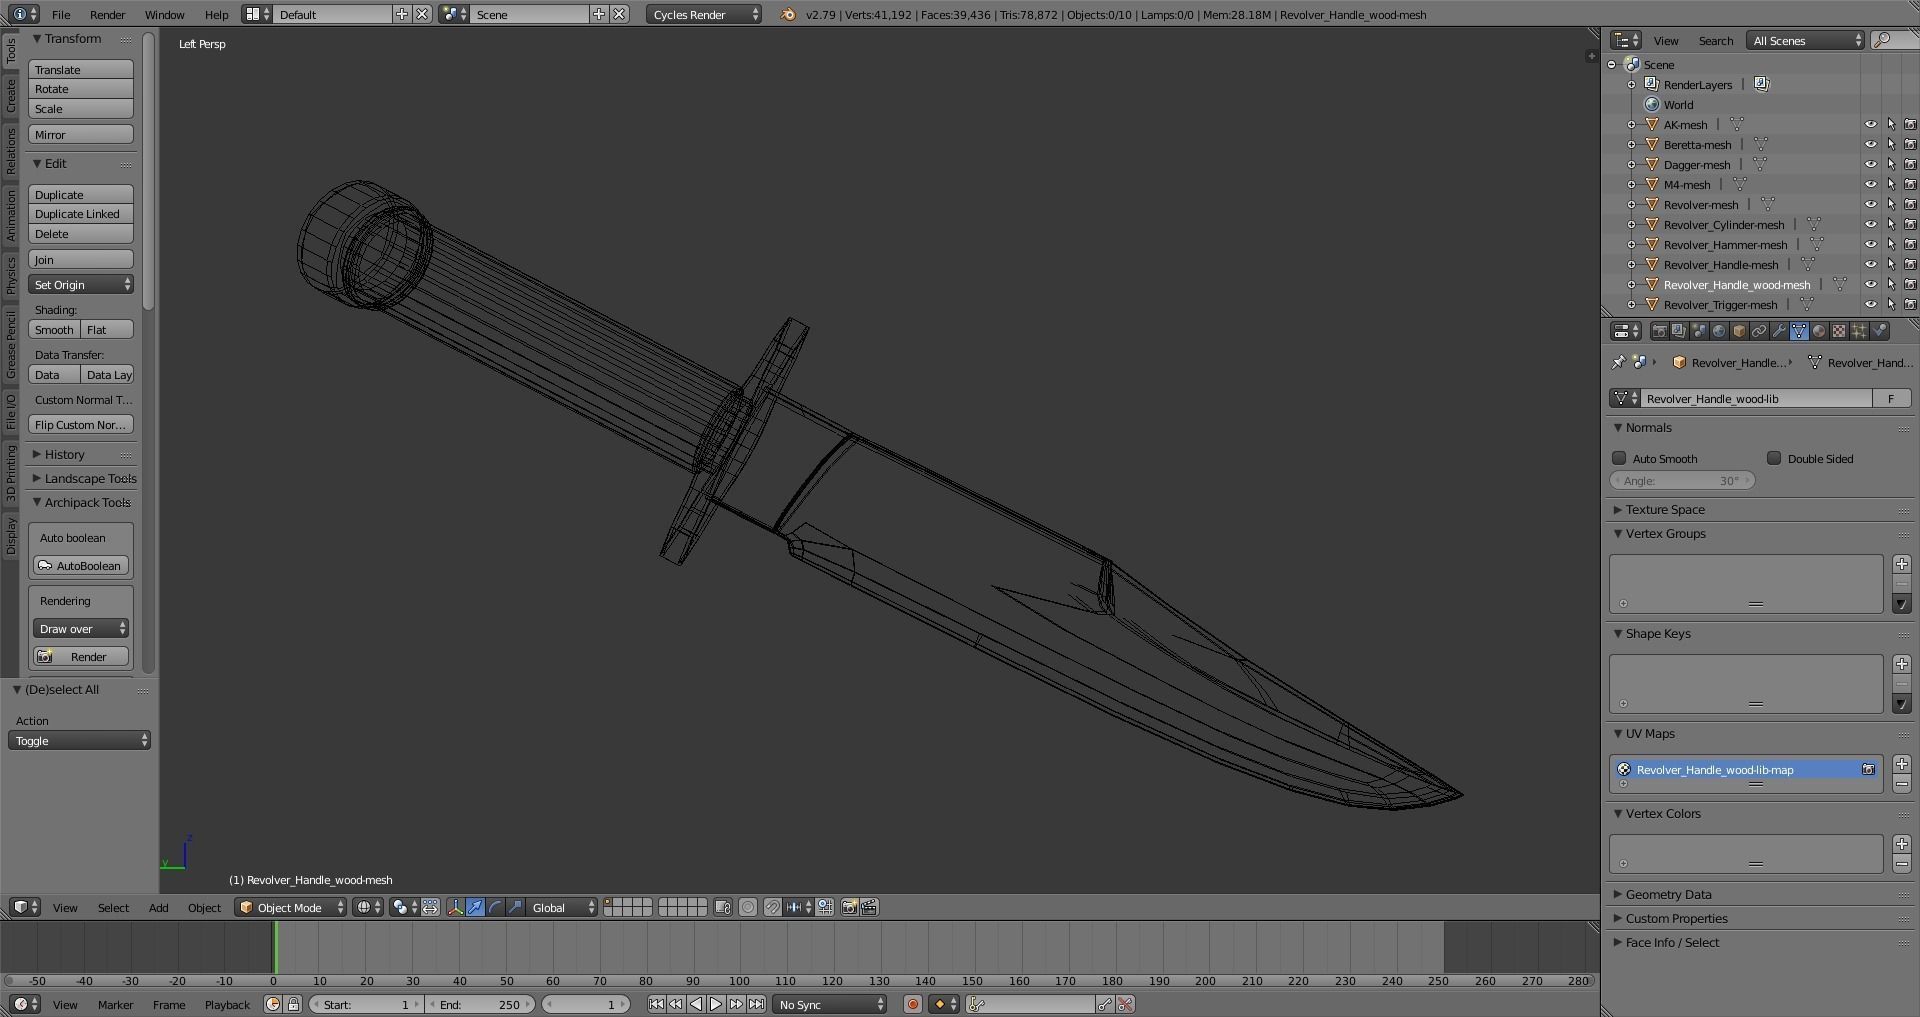
Task: Open the Scene properties tab
Action: click(1700, 331)
